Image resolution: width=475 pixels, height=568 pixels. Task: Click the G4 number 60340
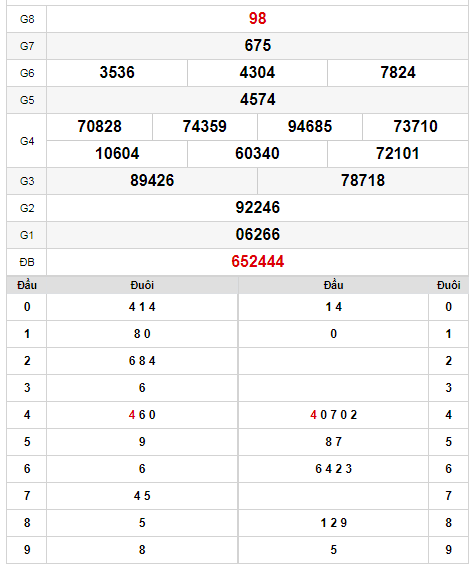click(257, 154)
